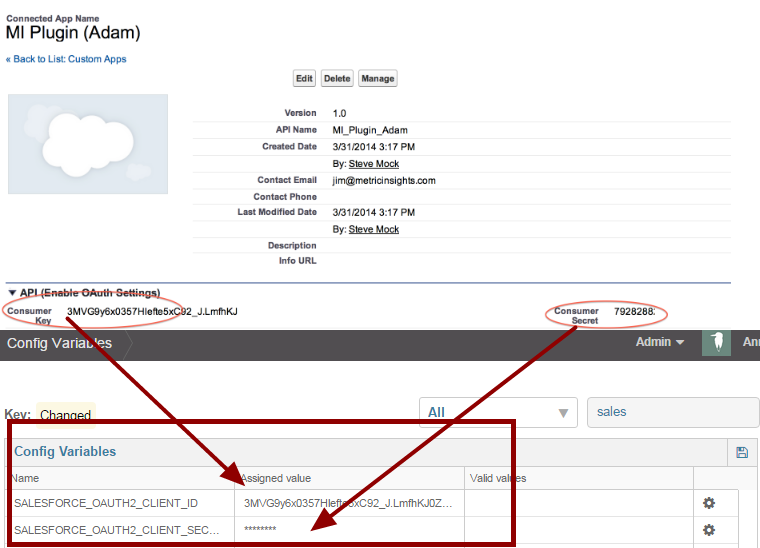Go back to List: Custom Apps

tap(66, 59)
